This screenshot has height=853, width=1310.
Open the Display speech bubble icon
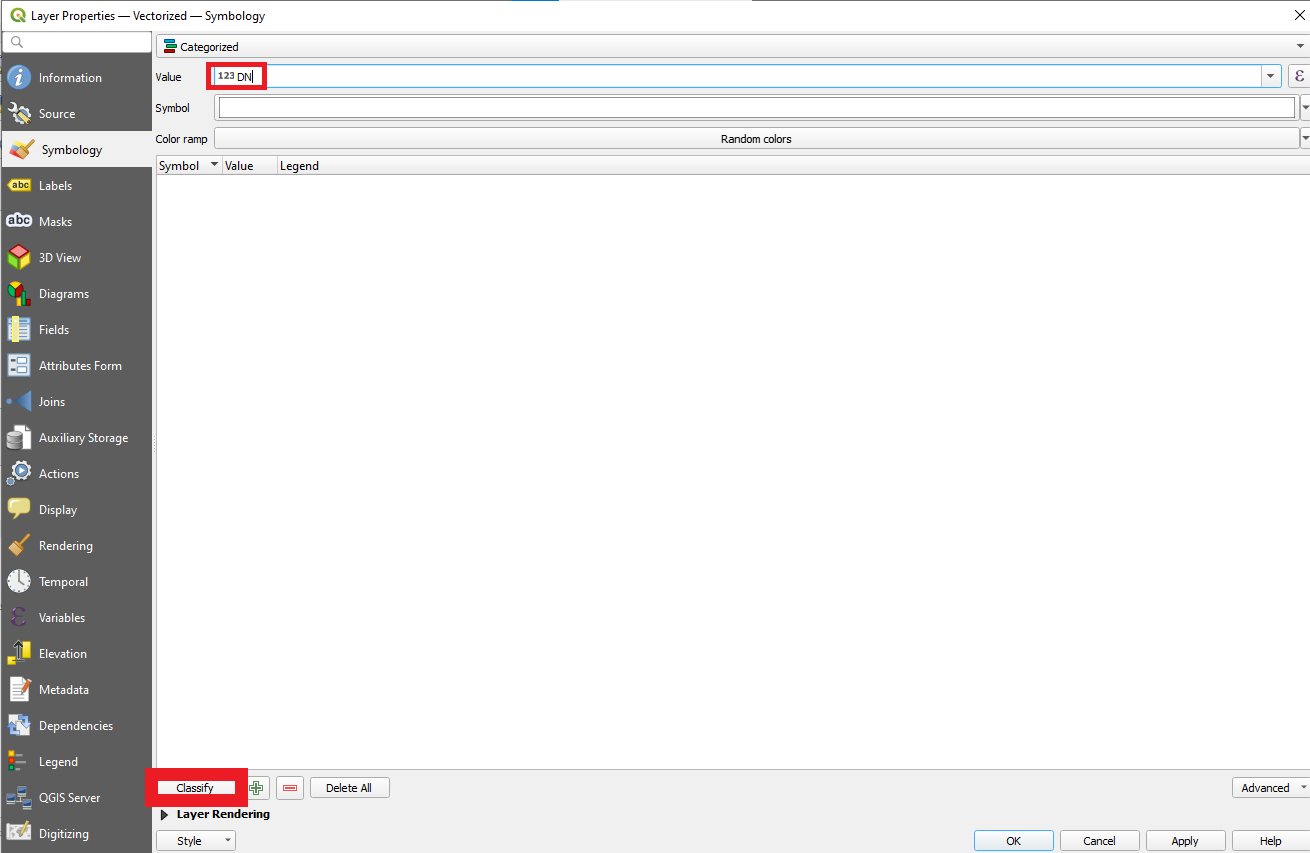19,509
